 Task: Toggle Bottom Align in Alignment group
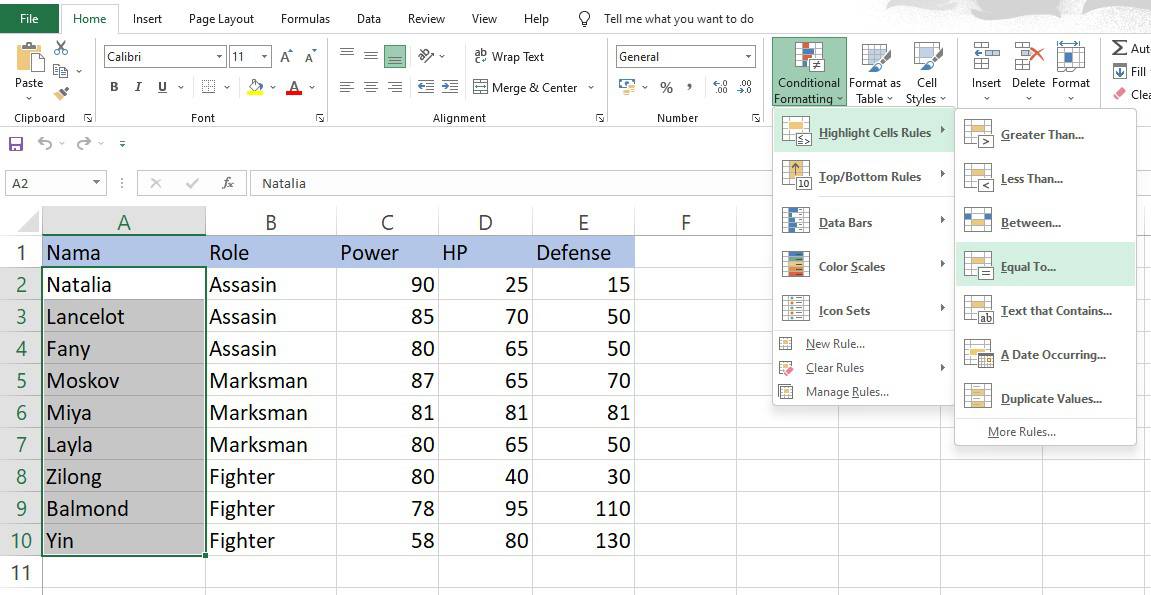(395, 56)
